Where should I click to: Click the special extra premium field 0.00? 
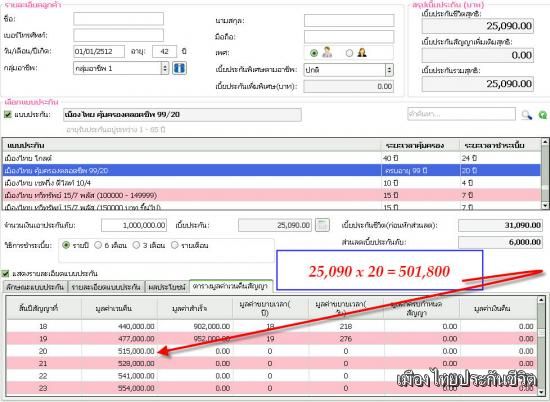pos(348,86)
